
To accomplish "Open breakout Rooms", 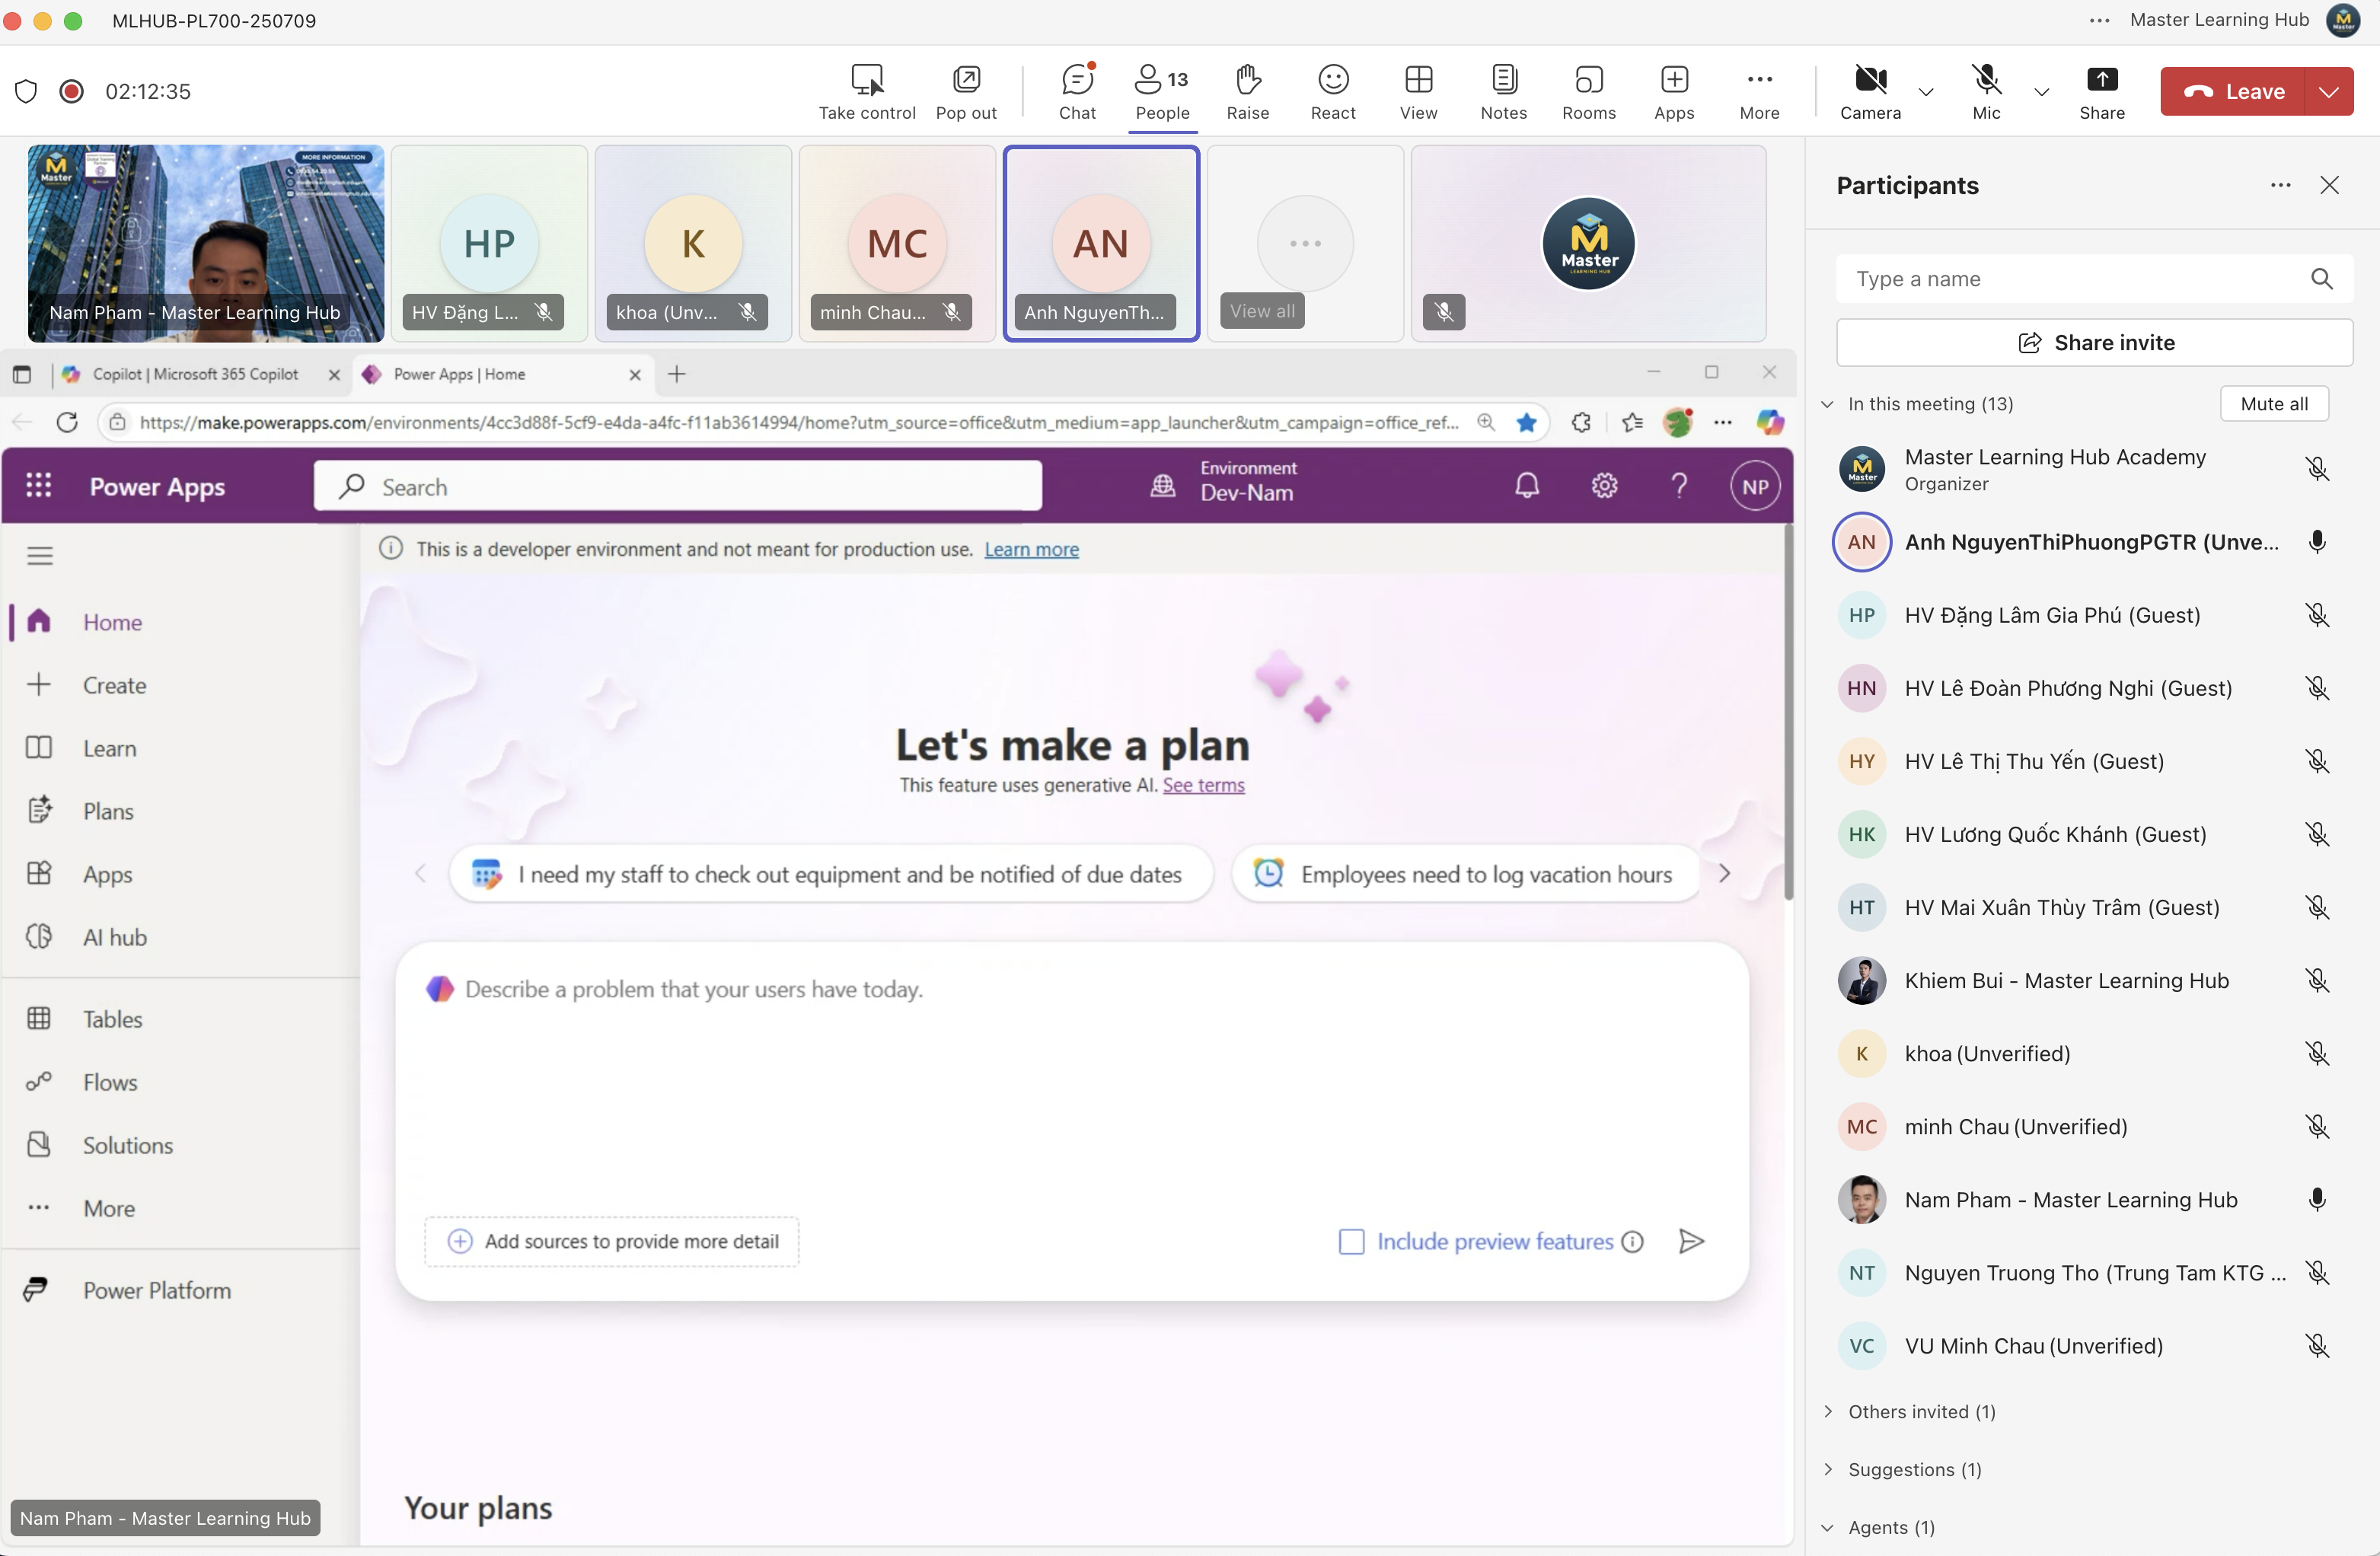I will pyautogui.click(x=1588, y=91).
